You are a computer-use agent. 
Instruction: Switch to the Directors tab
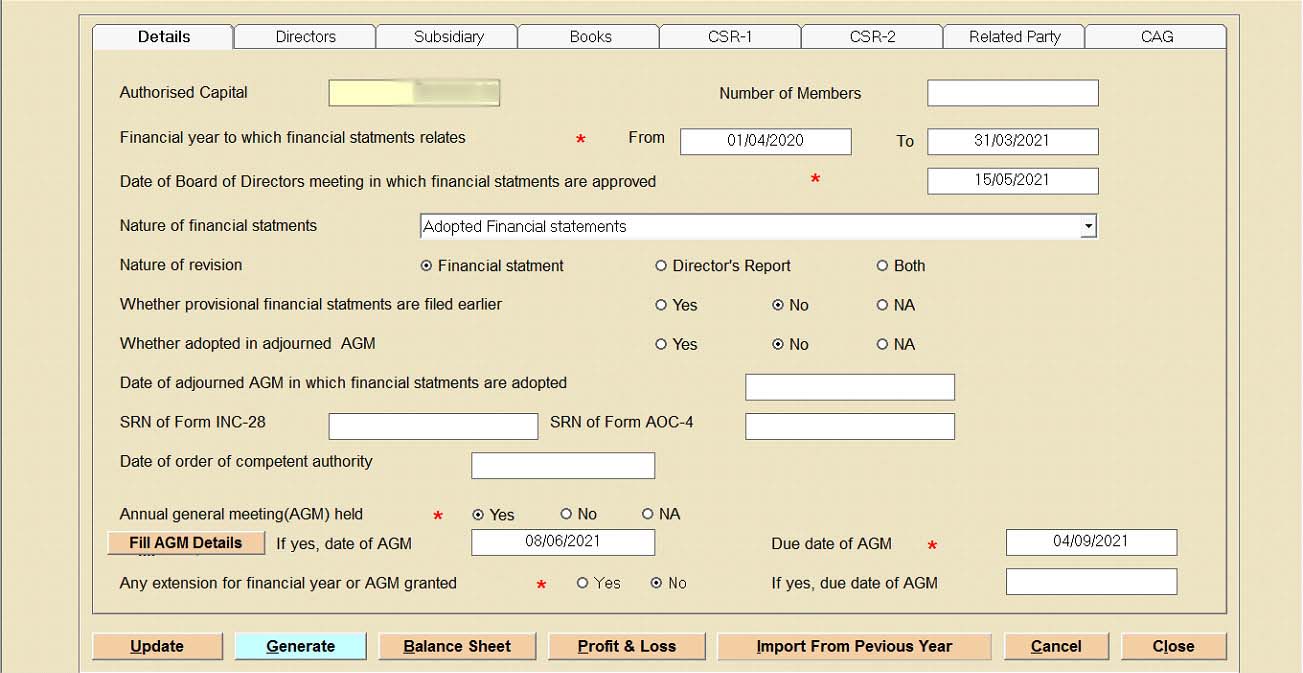click(x=305, y=37)
